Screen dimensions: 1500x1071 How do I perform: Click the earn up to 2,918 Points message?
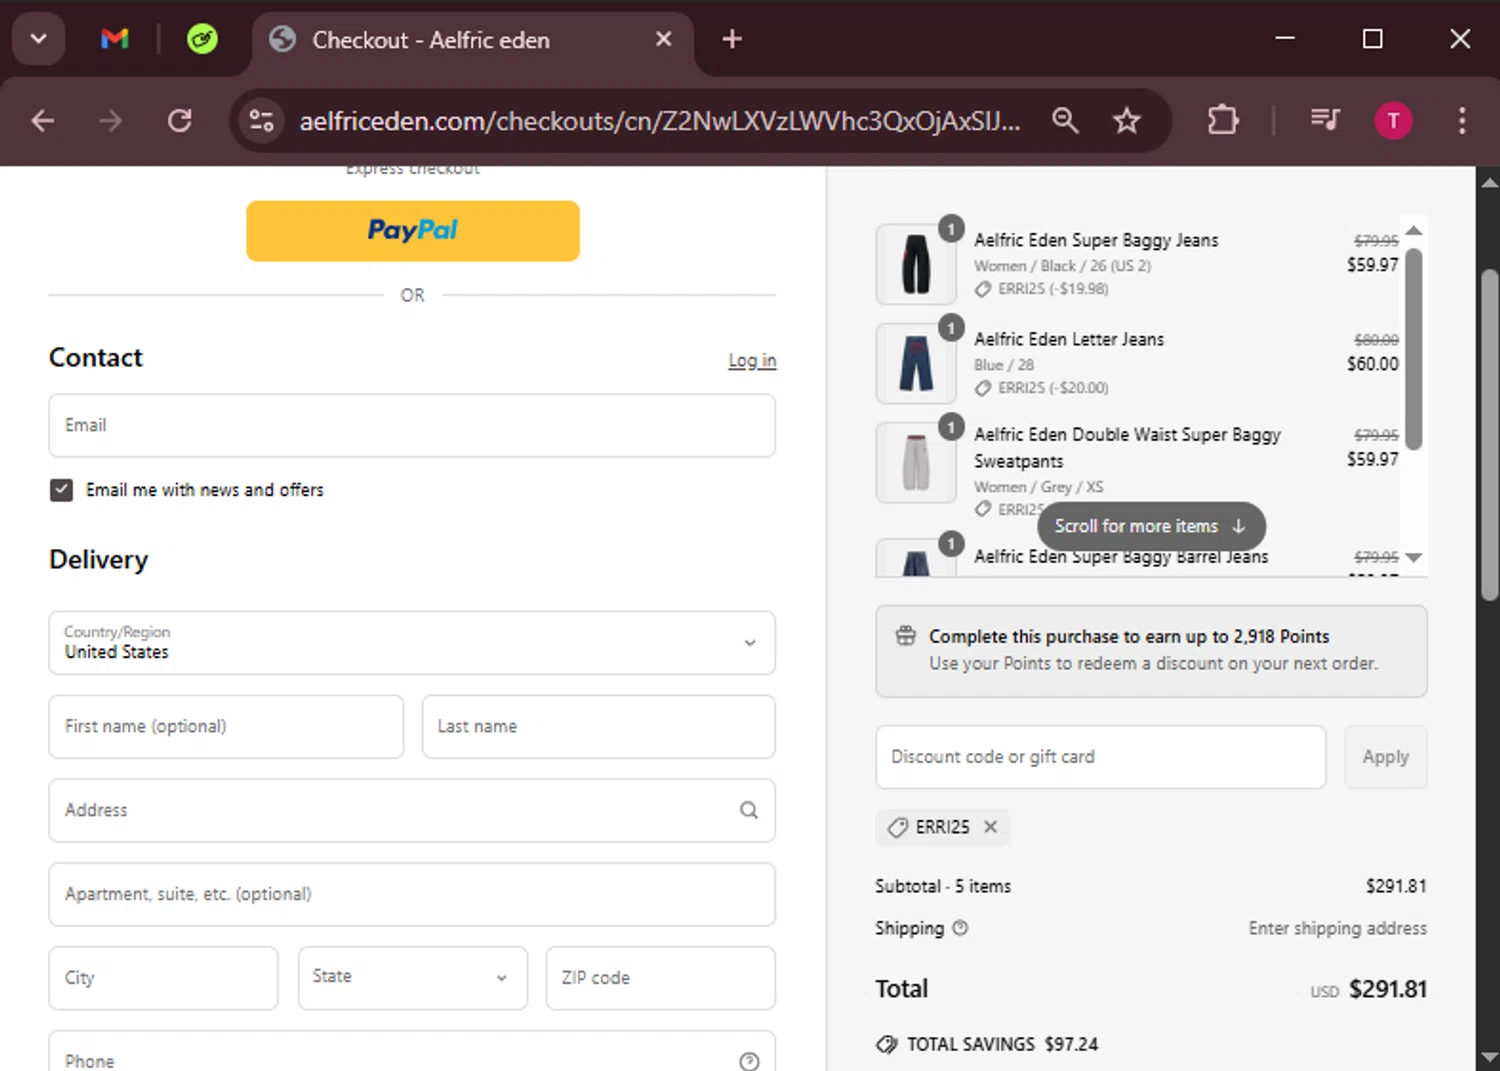click(1129, 637)
